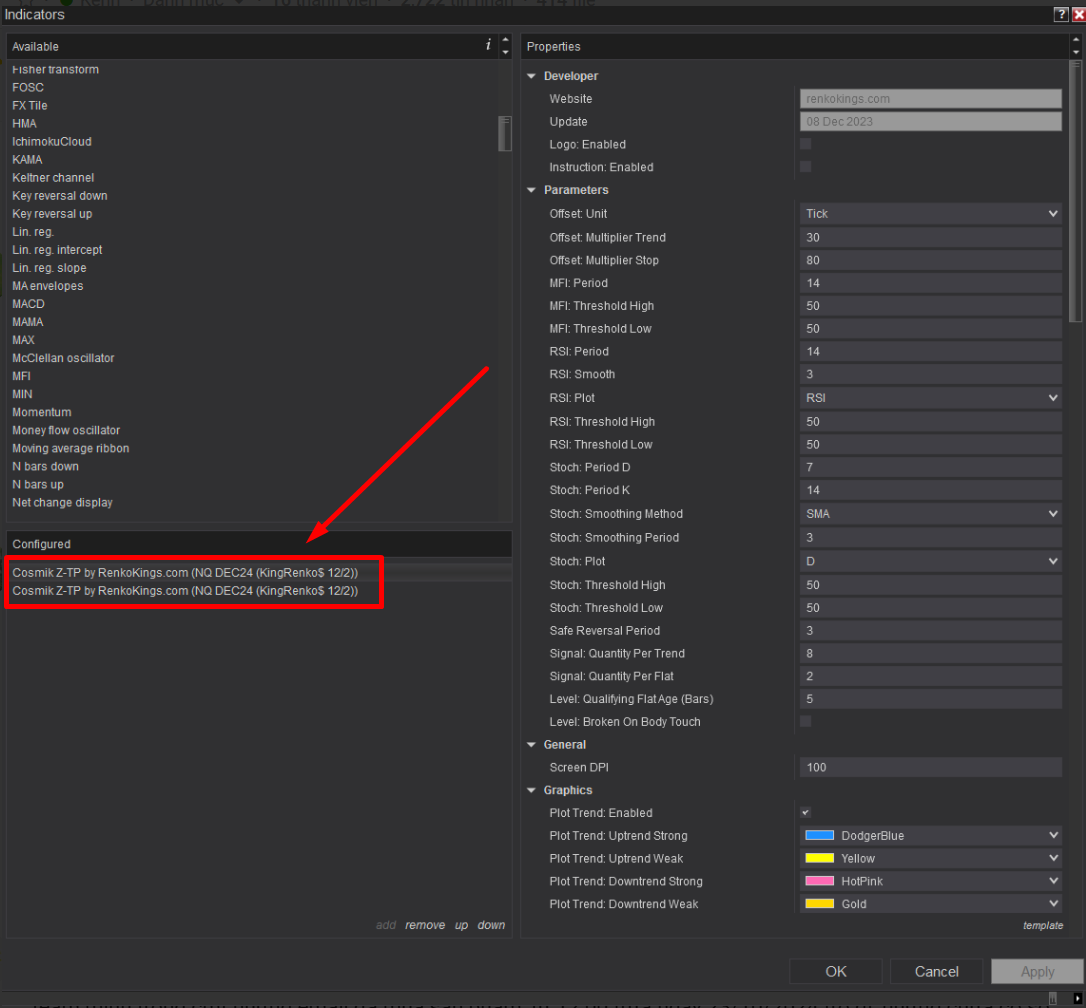
Task: Click the Offset: Multiplier Stop field
Action: click(930, 260)
